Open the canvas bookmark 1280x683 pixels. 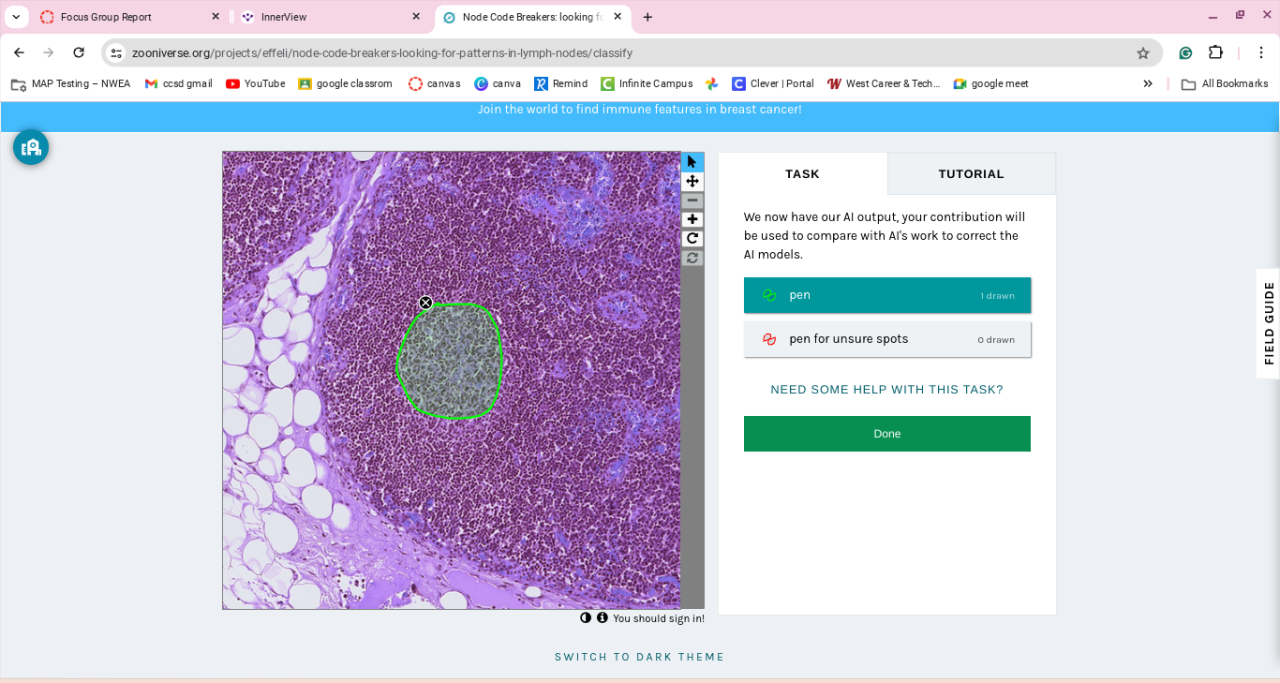pos(434,84)
